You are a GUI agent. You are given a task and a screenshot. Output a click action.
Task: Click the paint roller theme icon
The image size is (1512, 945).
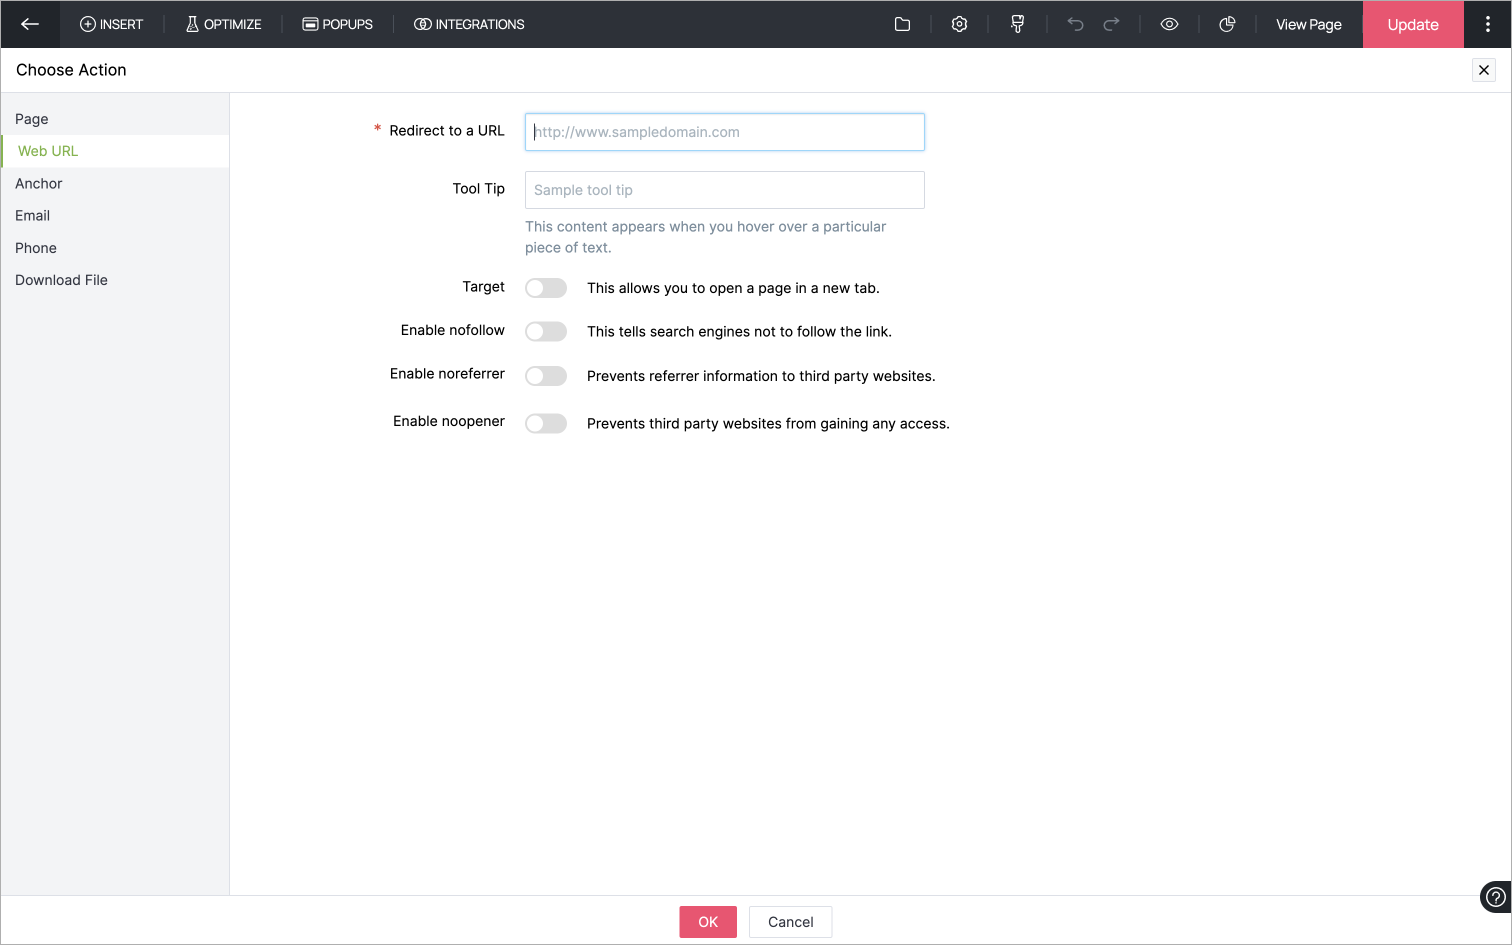point(1017,24)
